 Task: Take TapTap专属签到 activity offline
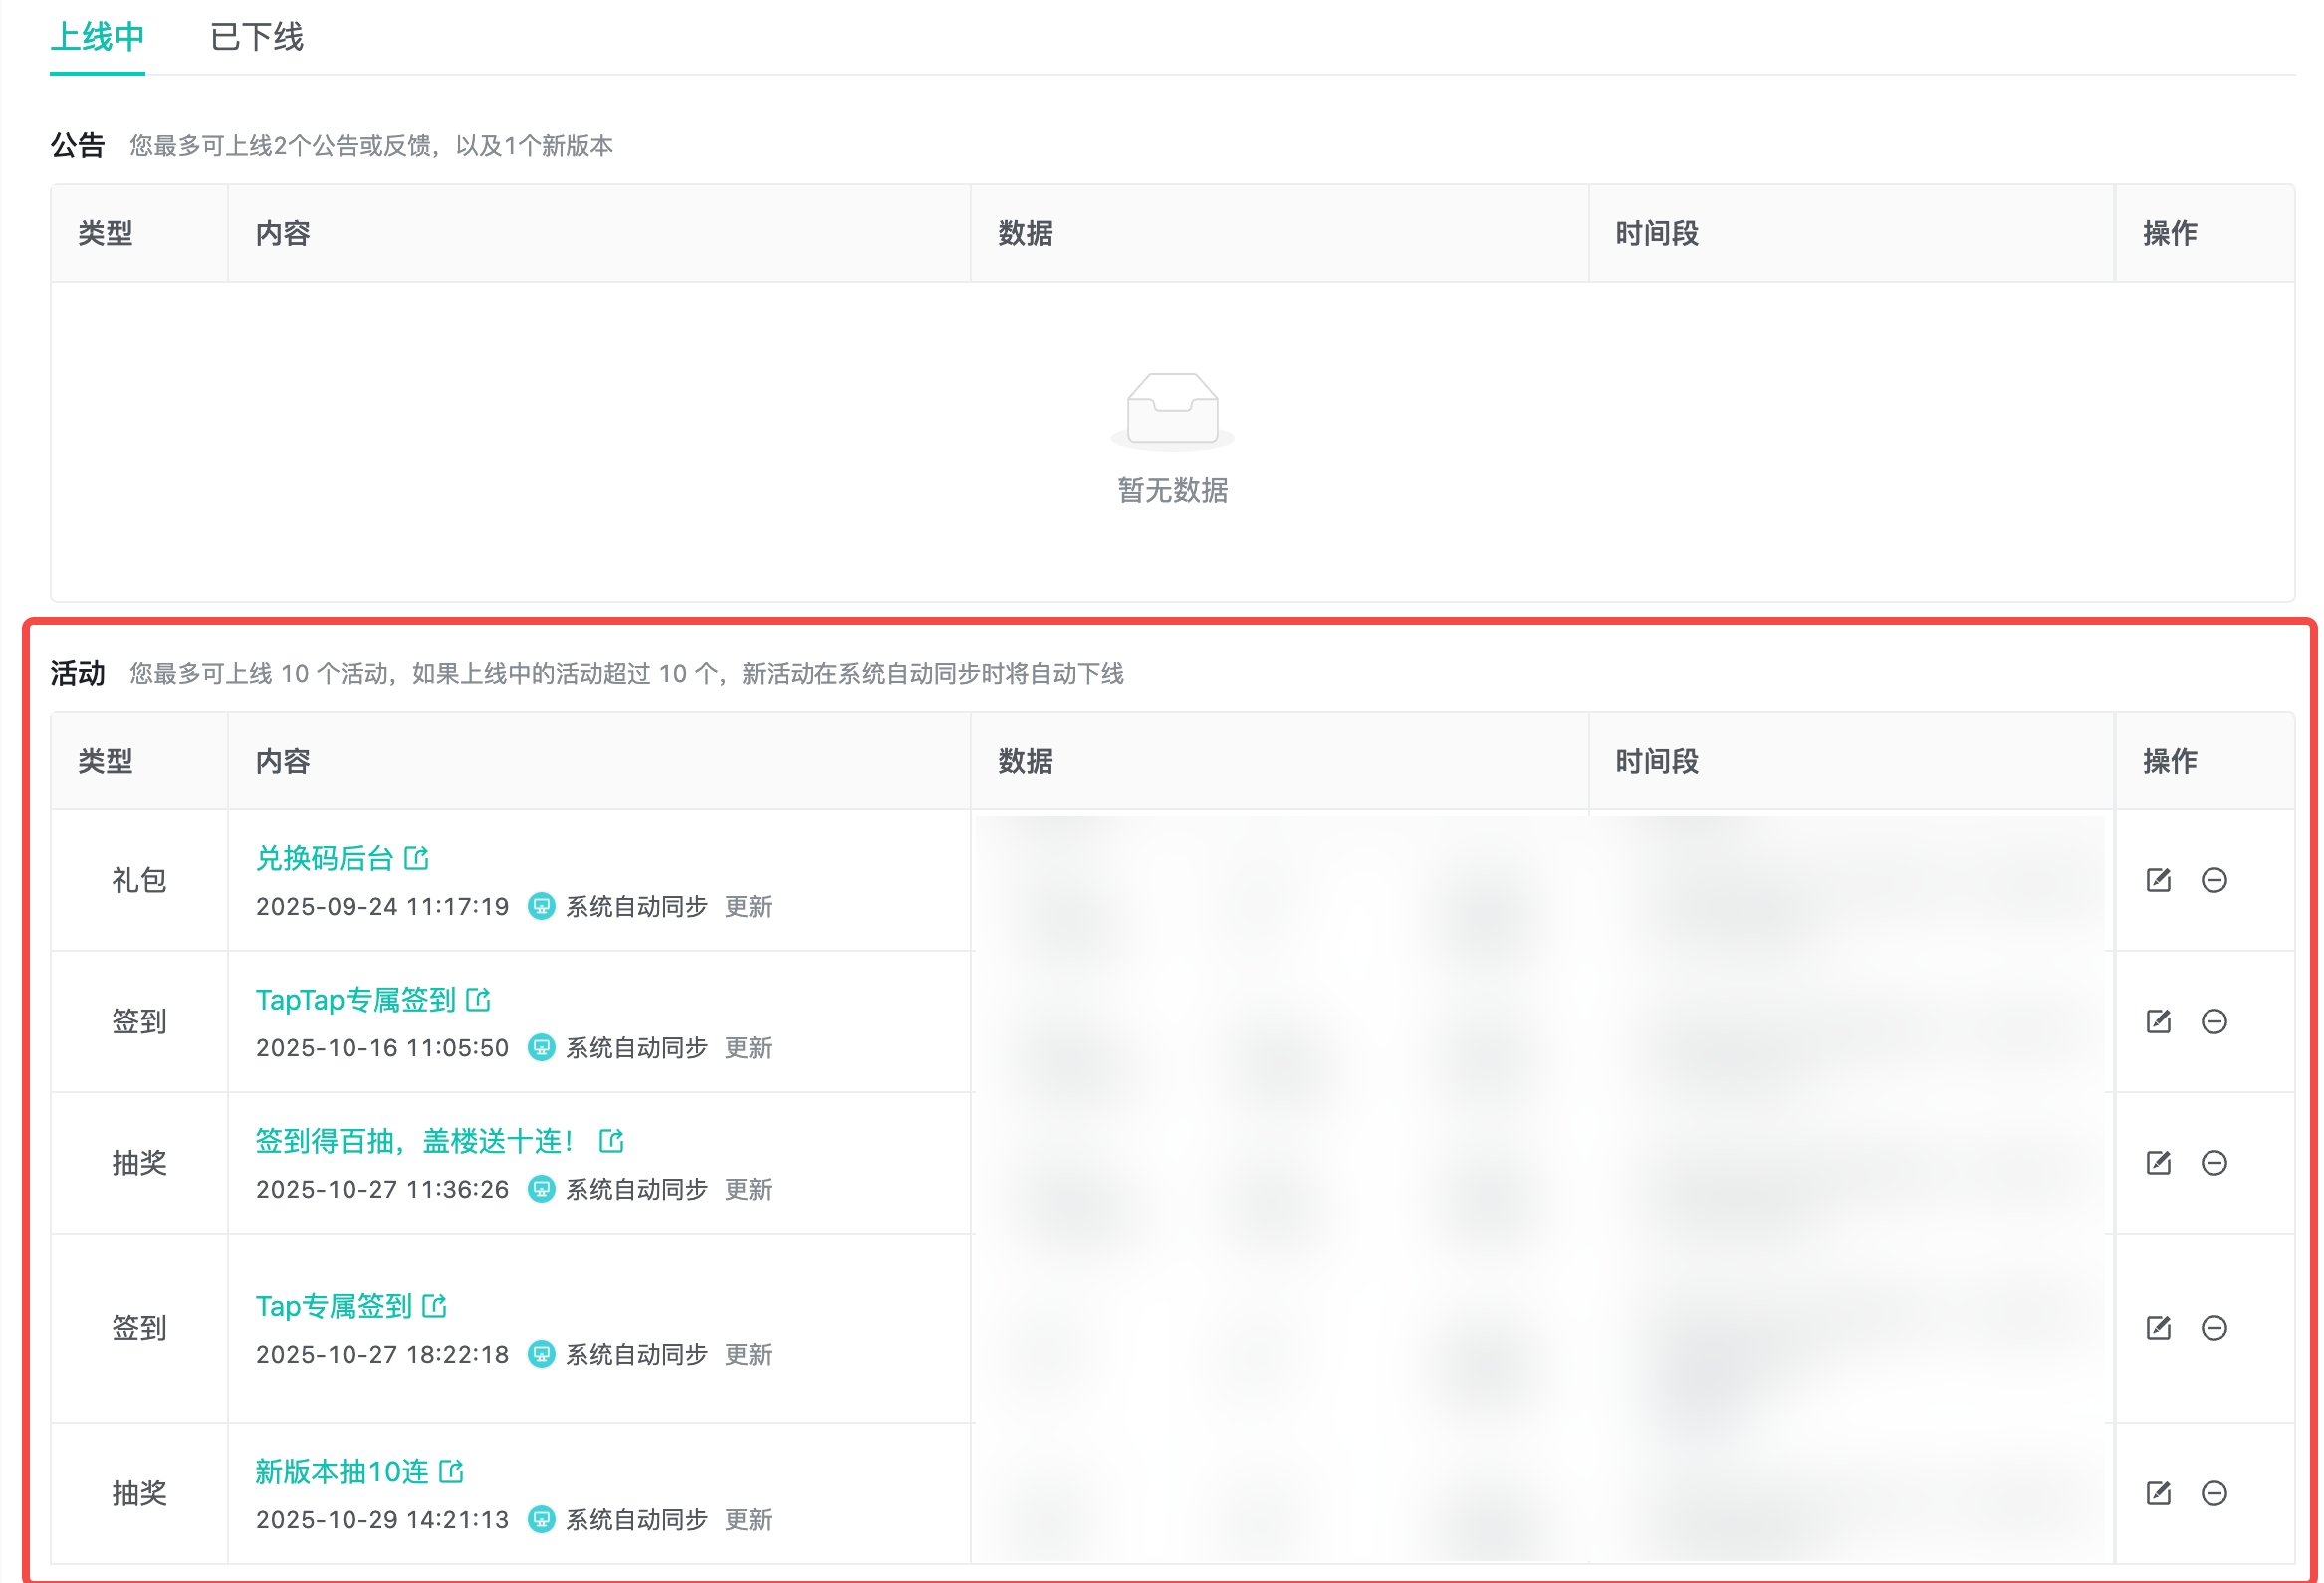pyautogui.click(x=2214, y=1021)
